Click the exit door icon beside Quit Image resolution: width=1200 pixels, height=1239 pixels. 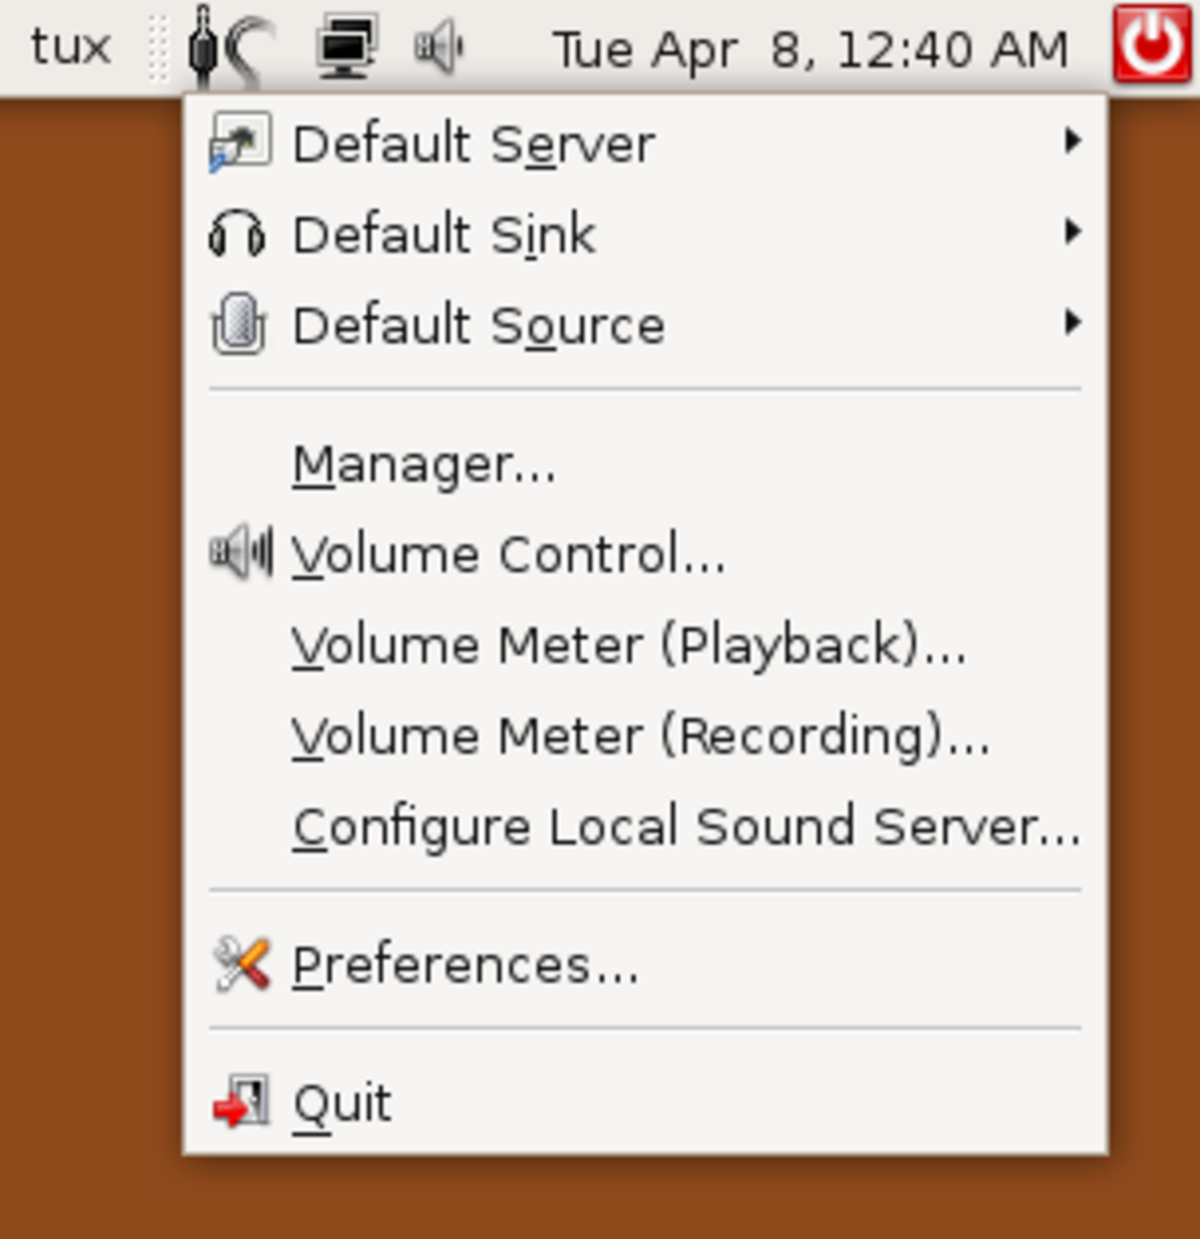coord(240,1102)
